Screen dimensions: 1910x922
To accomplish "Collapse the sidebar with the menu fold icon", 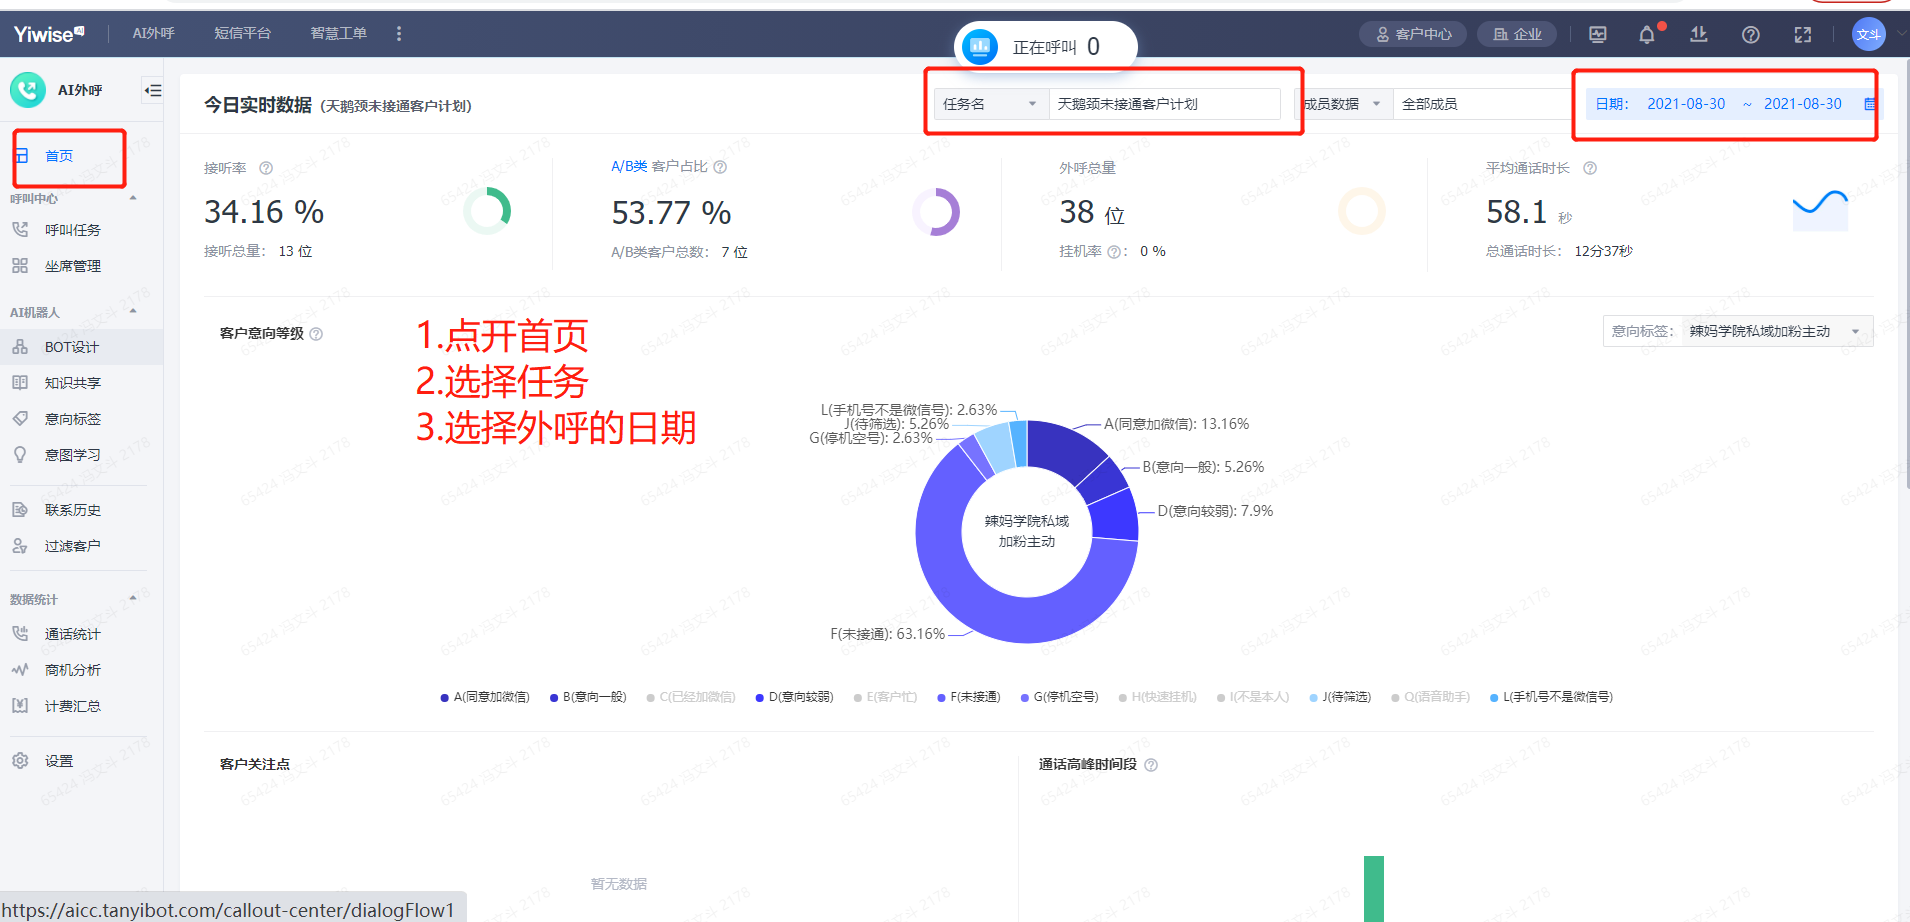I will tap(152, 91).
